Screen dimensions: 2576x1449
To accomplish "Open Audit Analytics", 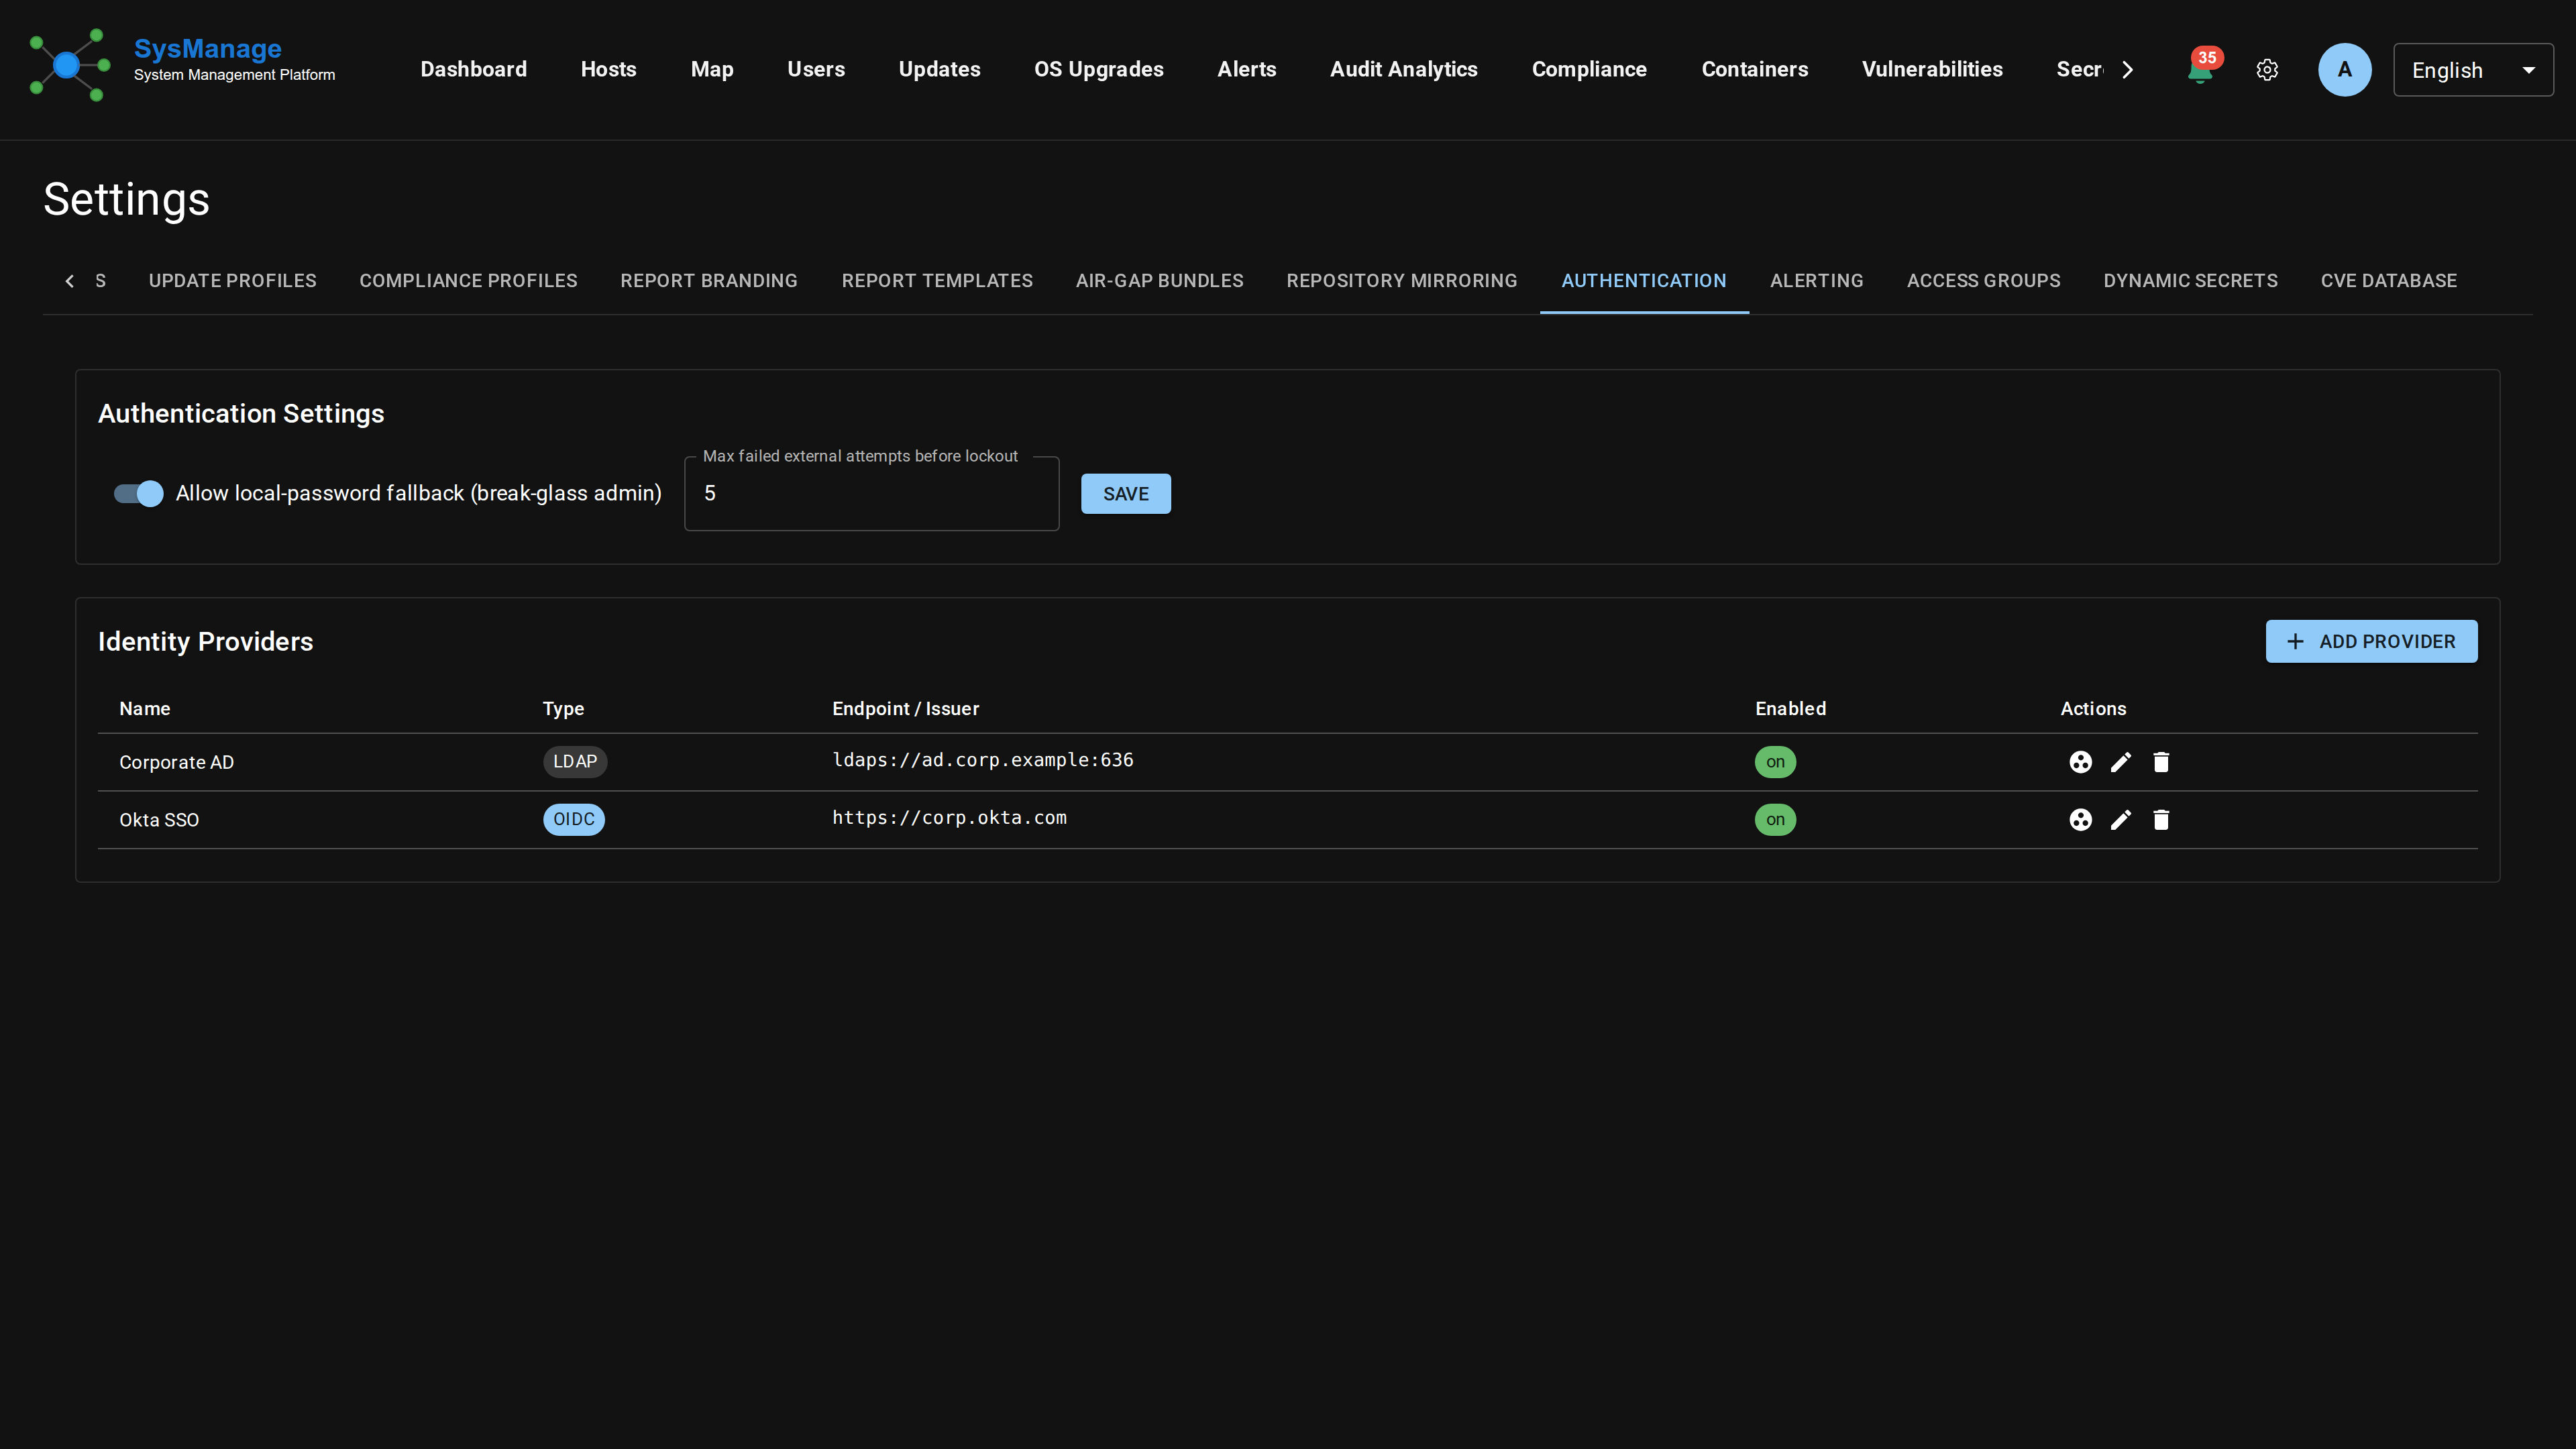I will [1403, 69].
